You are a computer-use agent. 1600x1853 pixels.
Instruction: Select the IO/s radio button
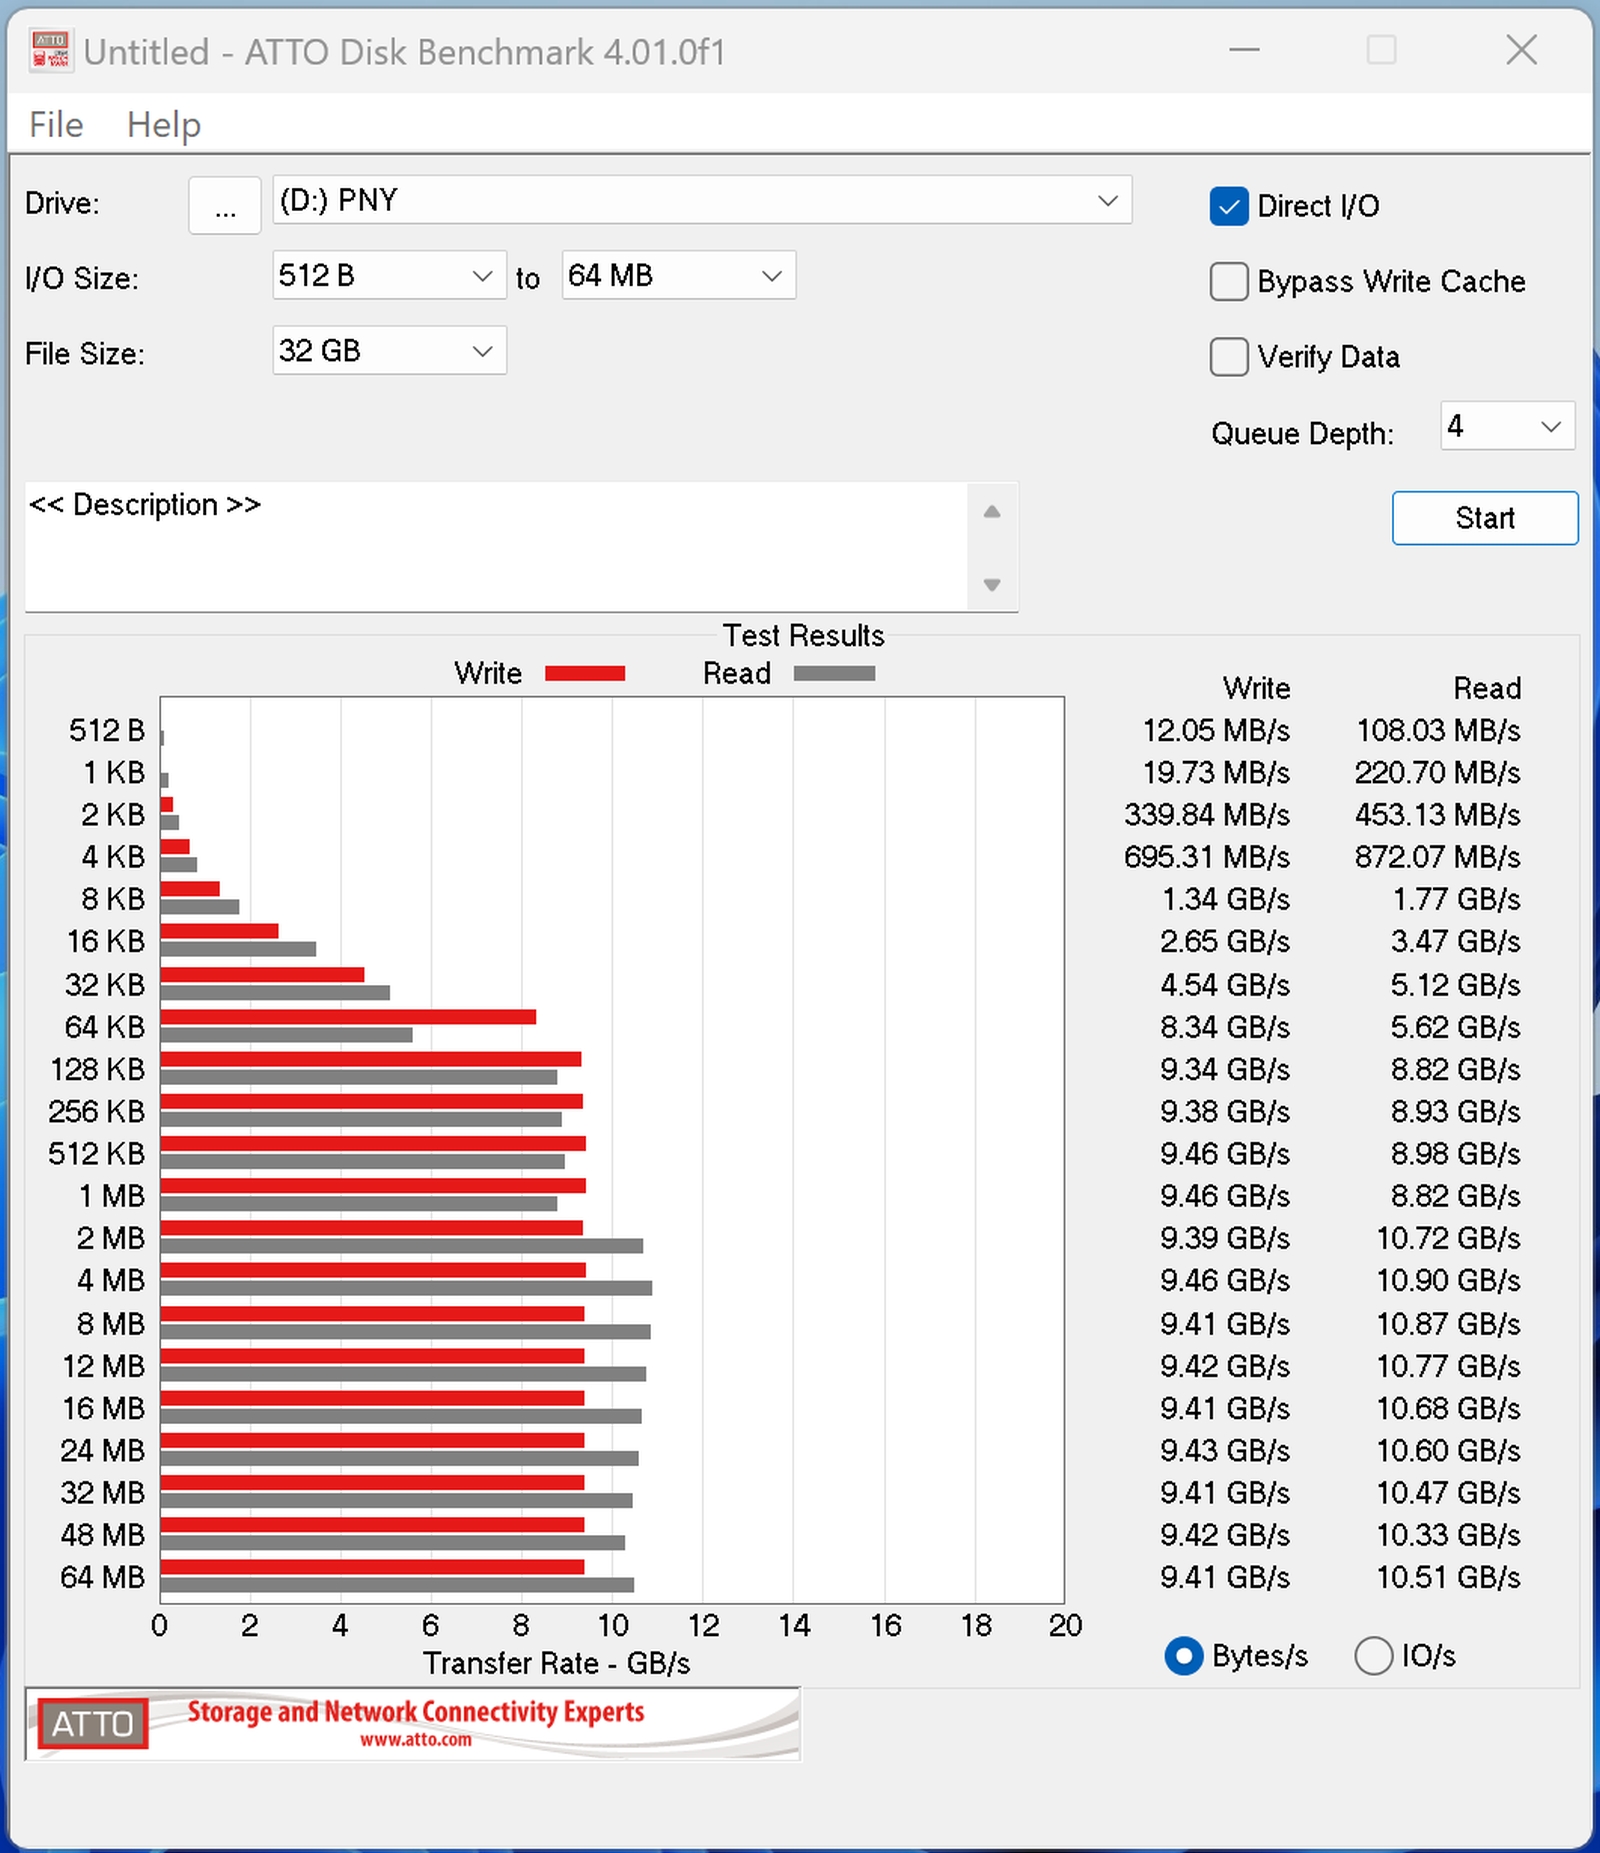coord(1374,1656)
